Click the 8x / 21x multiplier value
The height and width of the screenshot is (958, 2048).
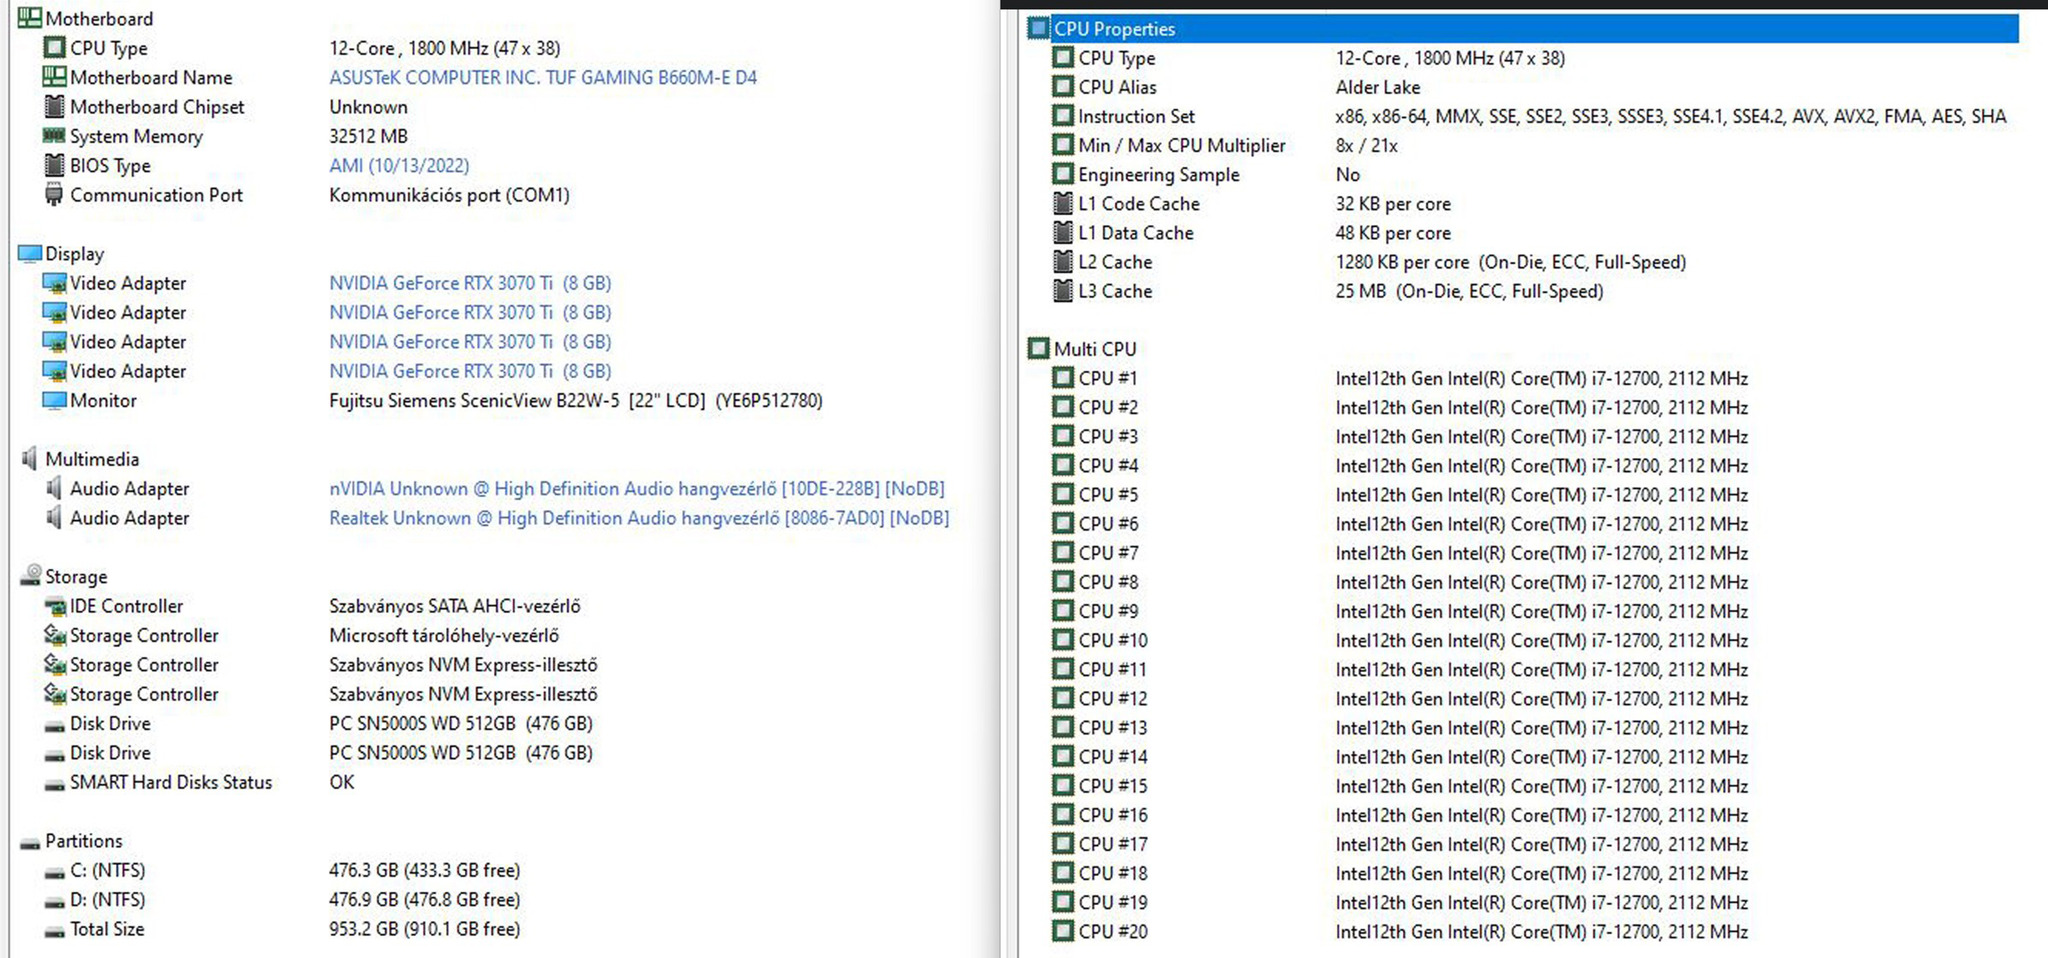(x=1366, y=145)
